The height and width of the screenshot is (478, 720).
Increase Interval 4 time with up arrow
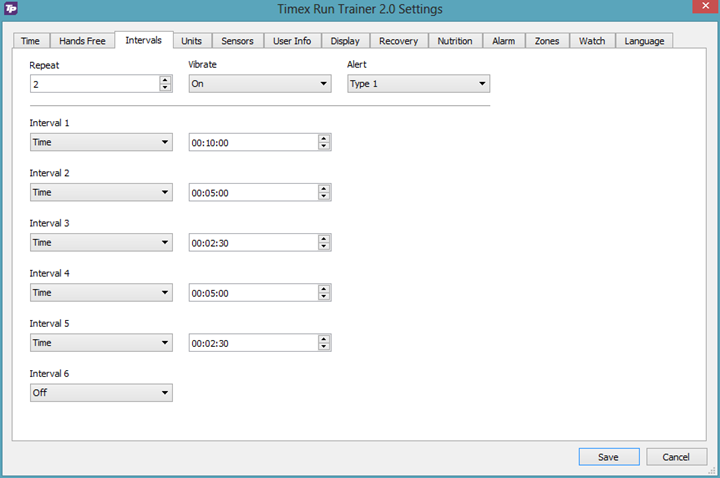click(324, 289)
